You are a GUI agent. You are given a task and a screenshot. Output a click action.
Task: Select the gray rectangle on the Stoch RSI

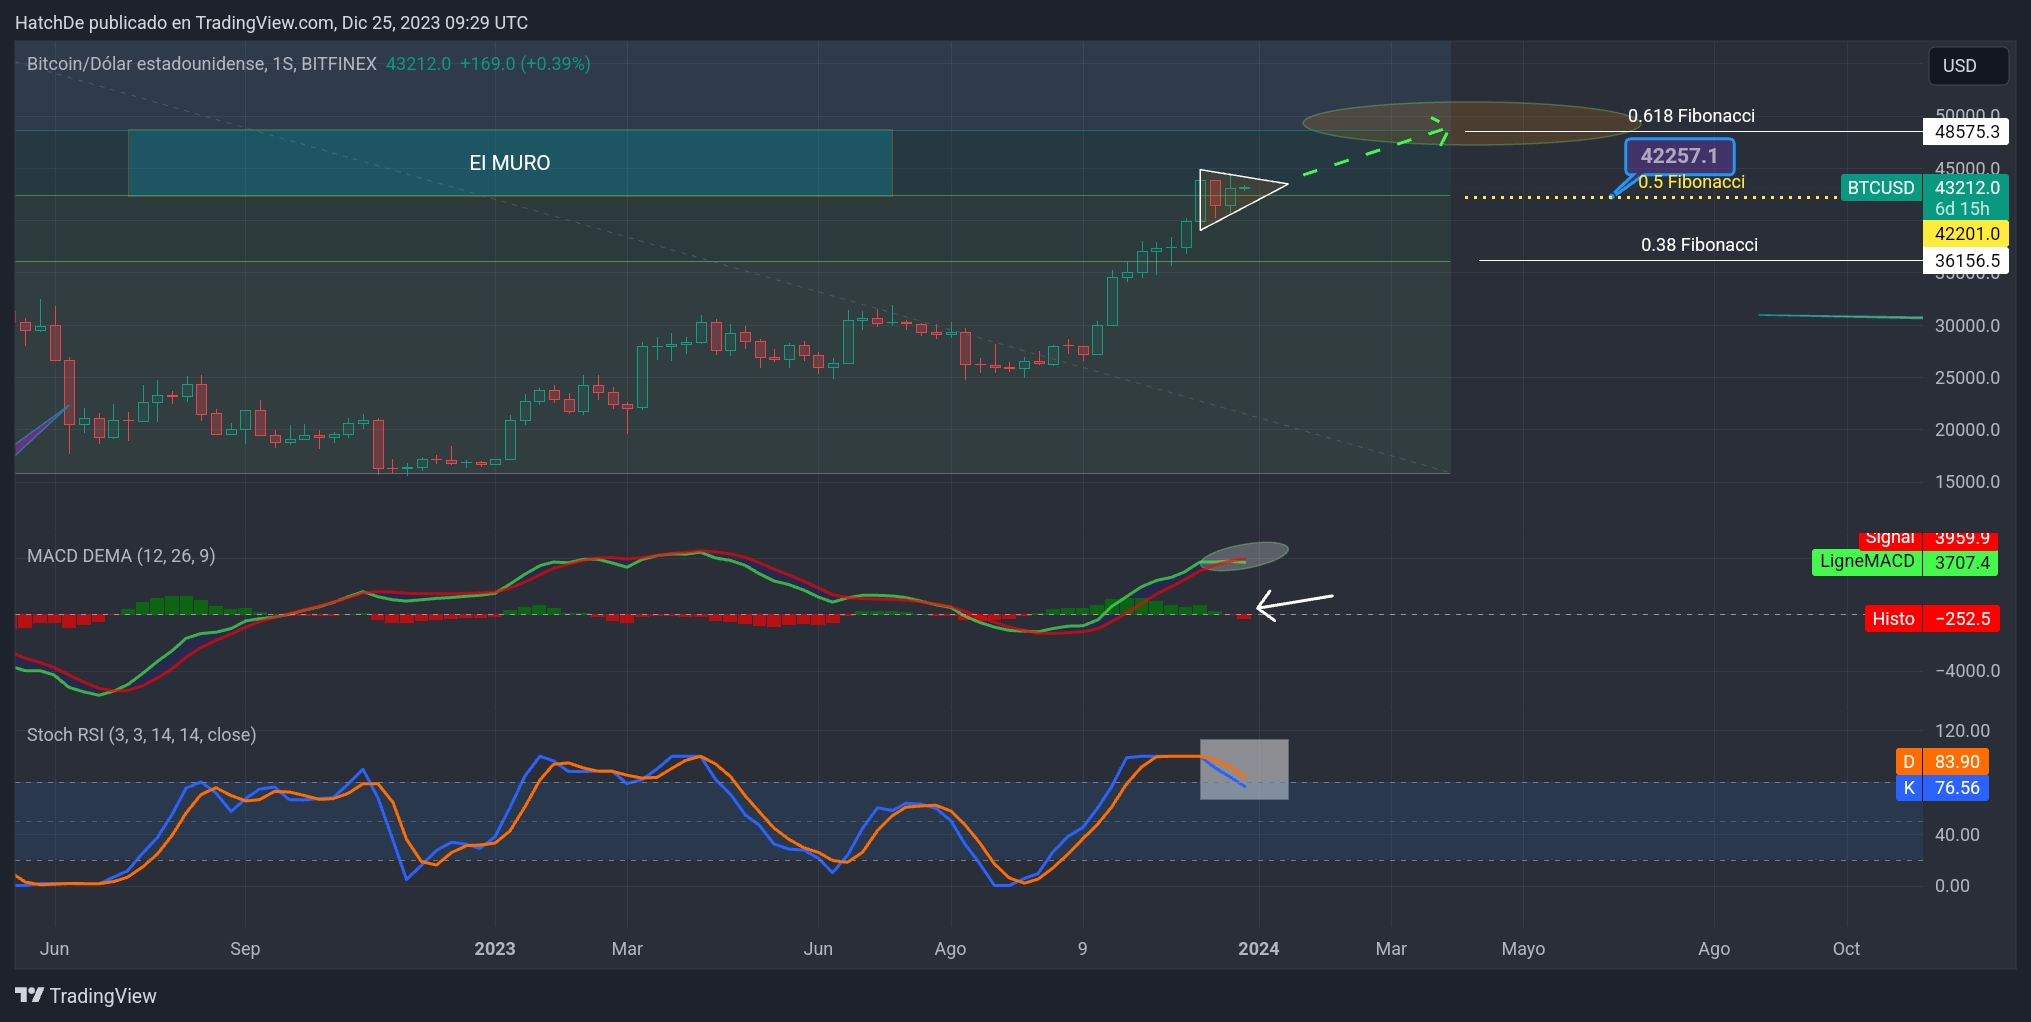(1244, 769)
